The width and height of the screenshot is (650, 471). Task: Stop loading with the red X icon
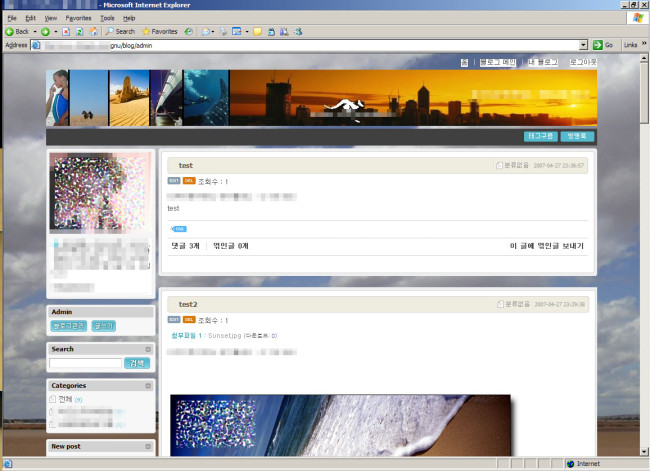66,32
